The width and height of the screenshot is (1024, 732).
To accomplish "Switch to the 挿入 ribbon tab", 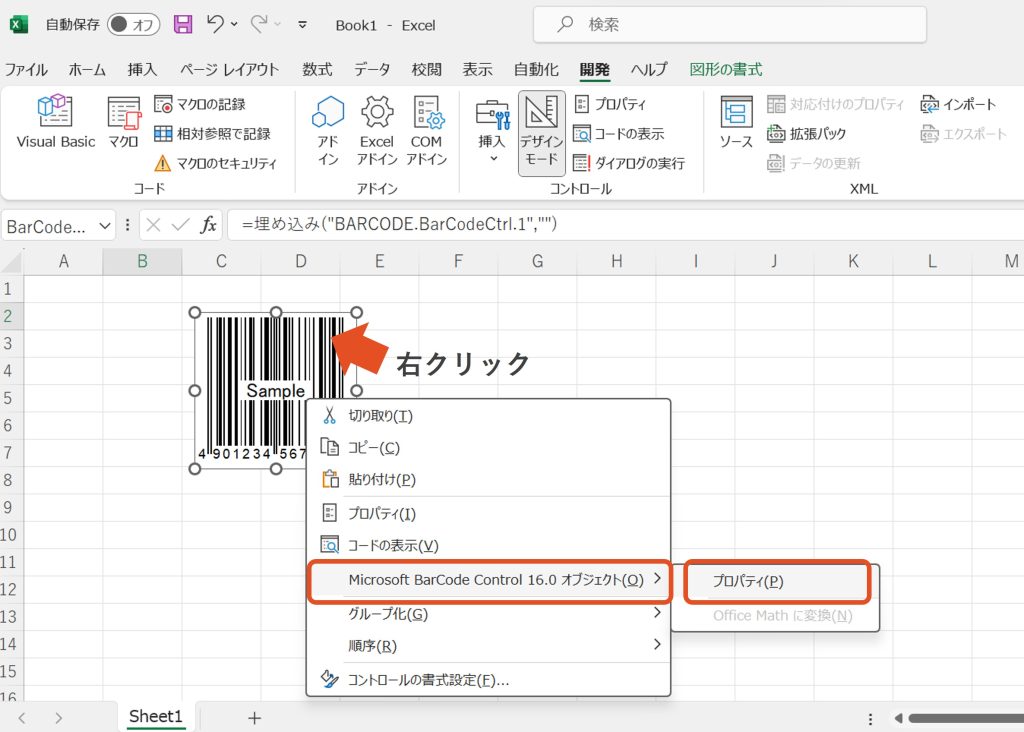I will click(142, 70).
